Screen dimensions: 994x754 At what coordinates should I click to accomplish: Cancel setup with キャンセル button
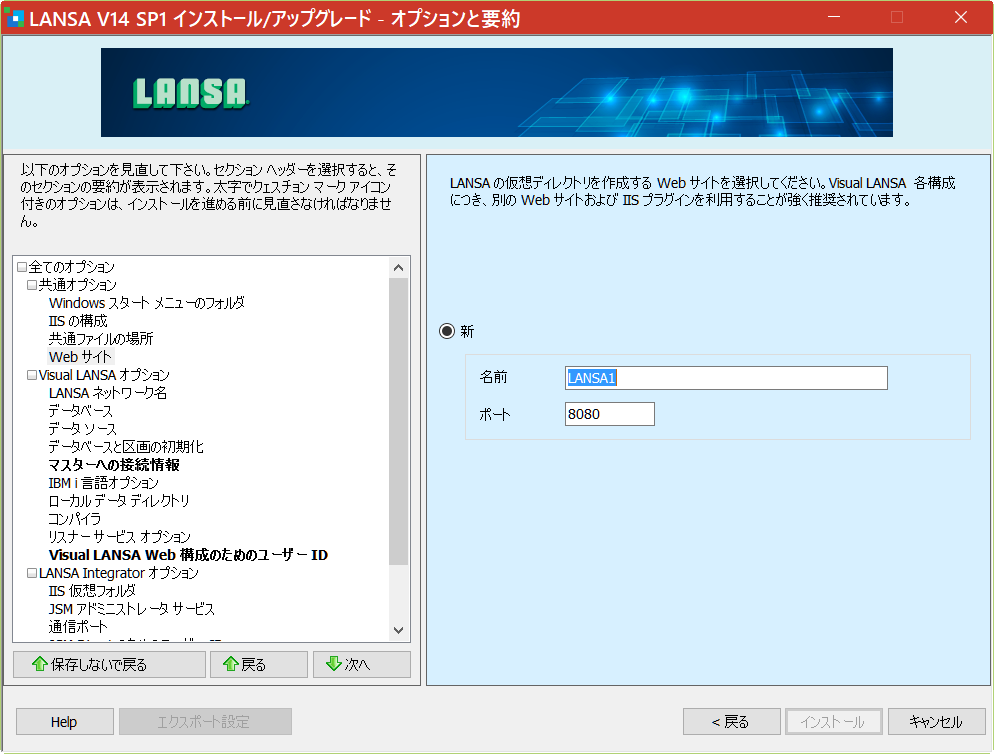pos(936,722)
